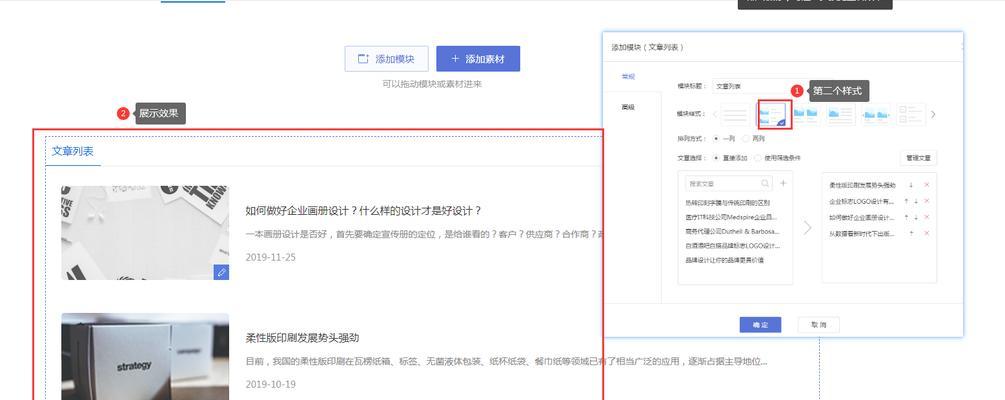Switch to the 高级 tab in dialog
1005x400 pixels.
tap(628, 107)
